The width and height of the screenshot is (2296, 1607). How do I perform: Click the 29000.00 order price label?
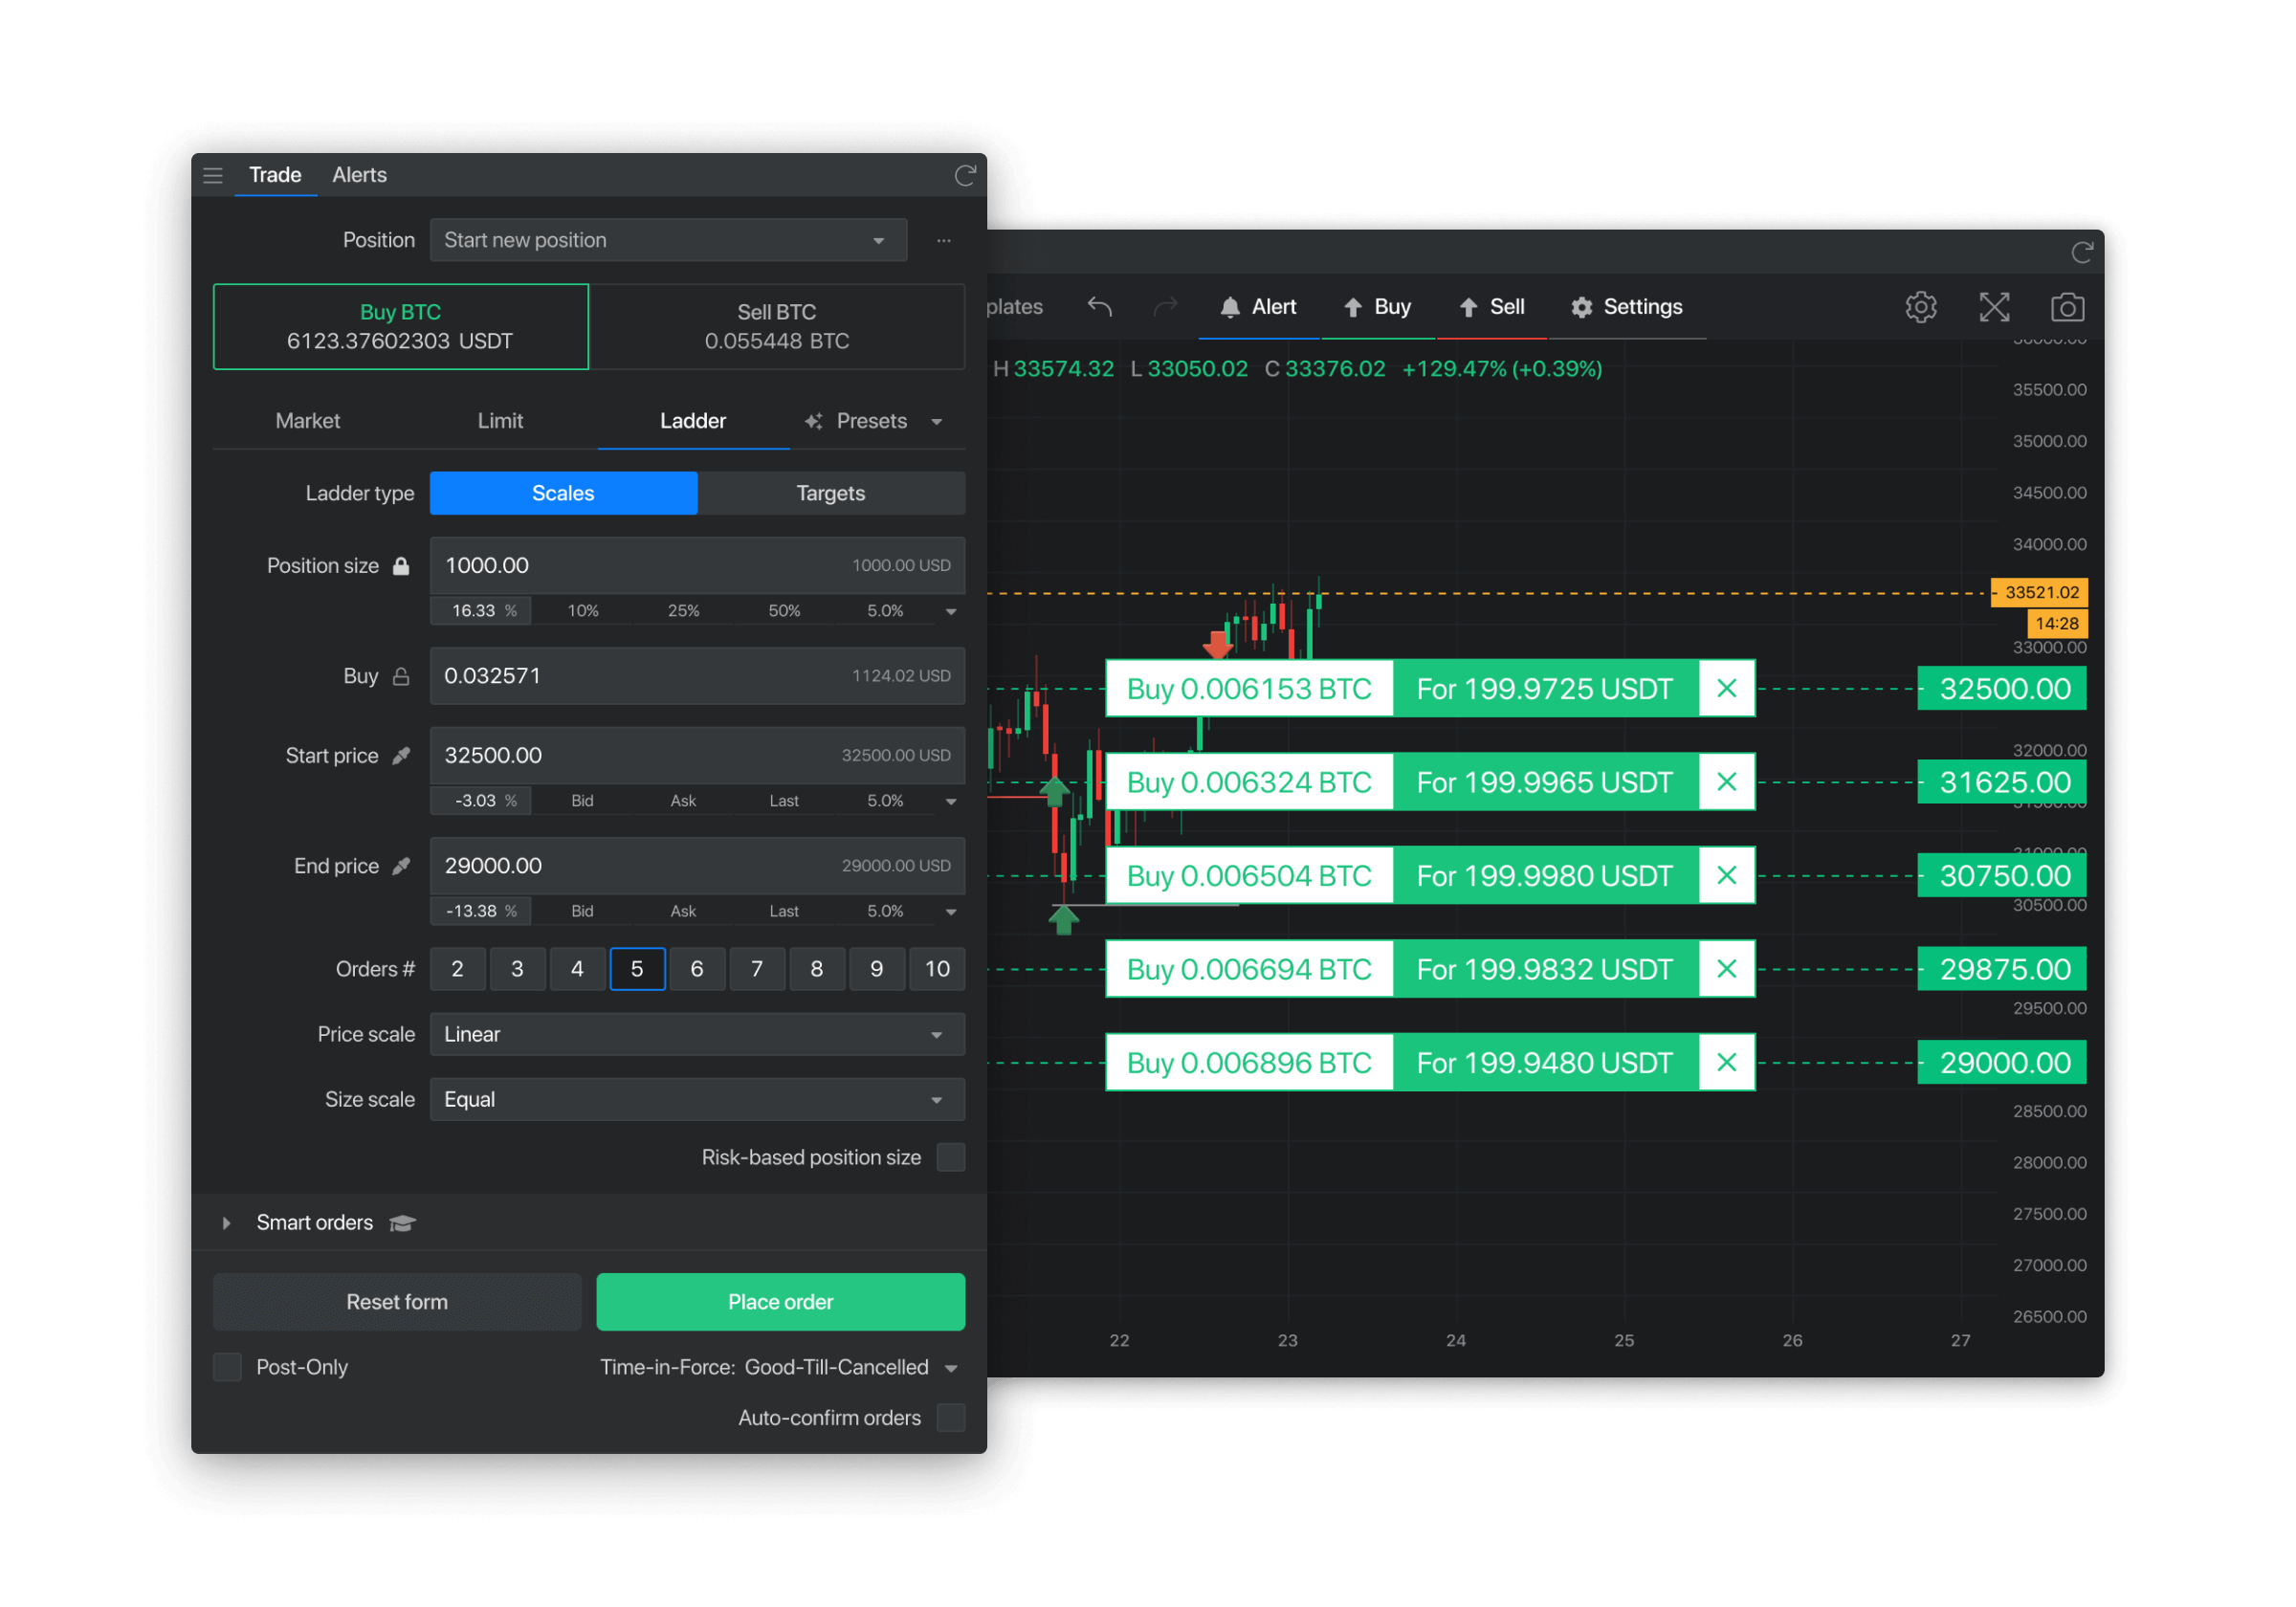tap(2002, 1063)
